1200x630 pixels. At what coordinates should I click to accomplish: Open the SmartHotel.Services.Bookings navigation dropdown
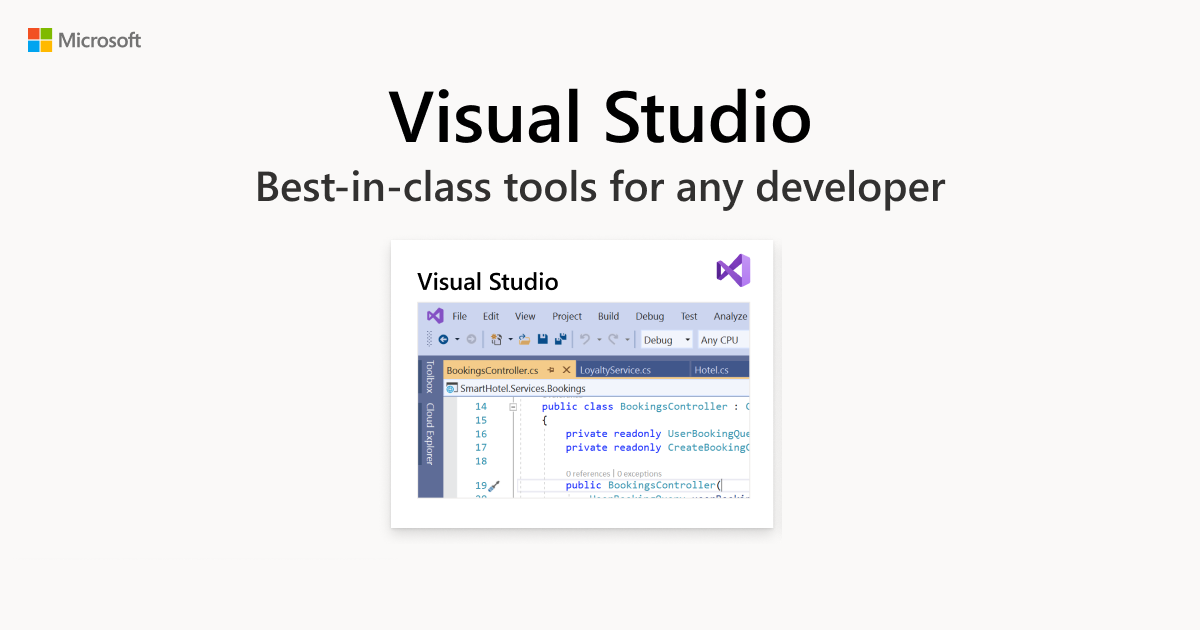[x=597, y=388]
